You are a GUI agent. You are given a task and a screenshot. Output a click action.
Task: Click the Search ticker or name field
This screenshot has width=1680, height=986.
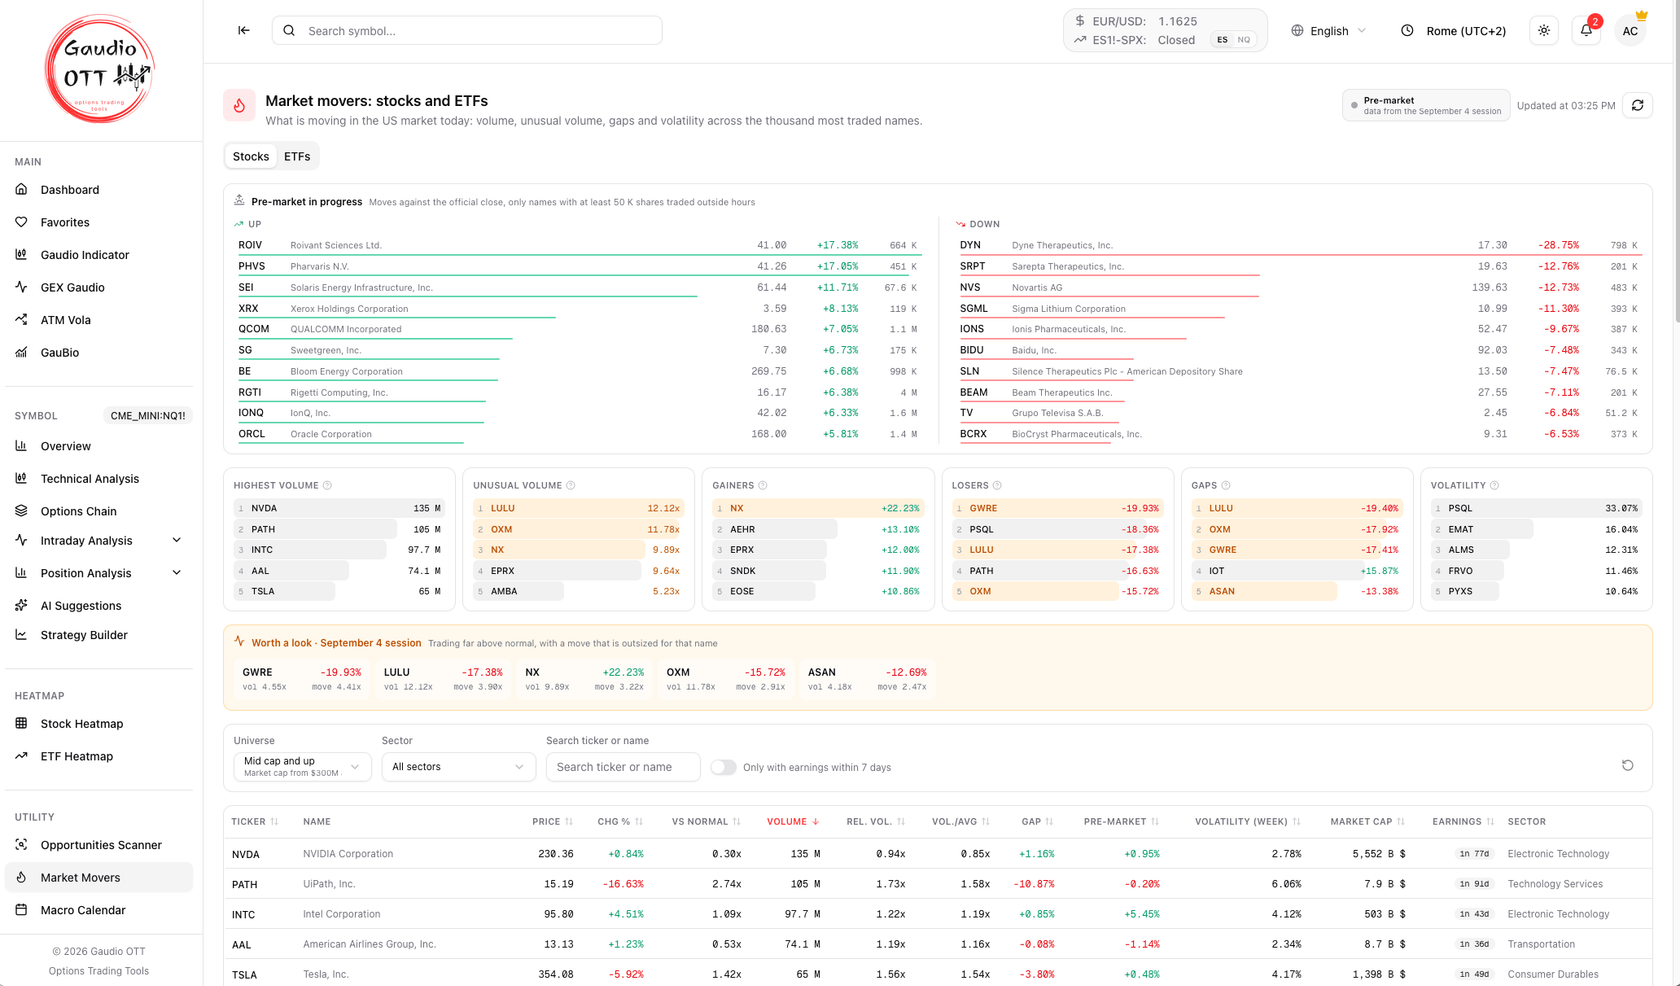point(623,767)
